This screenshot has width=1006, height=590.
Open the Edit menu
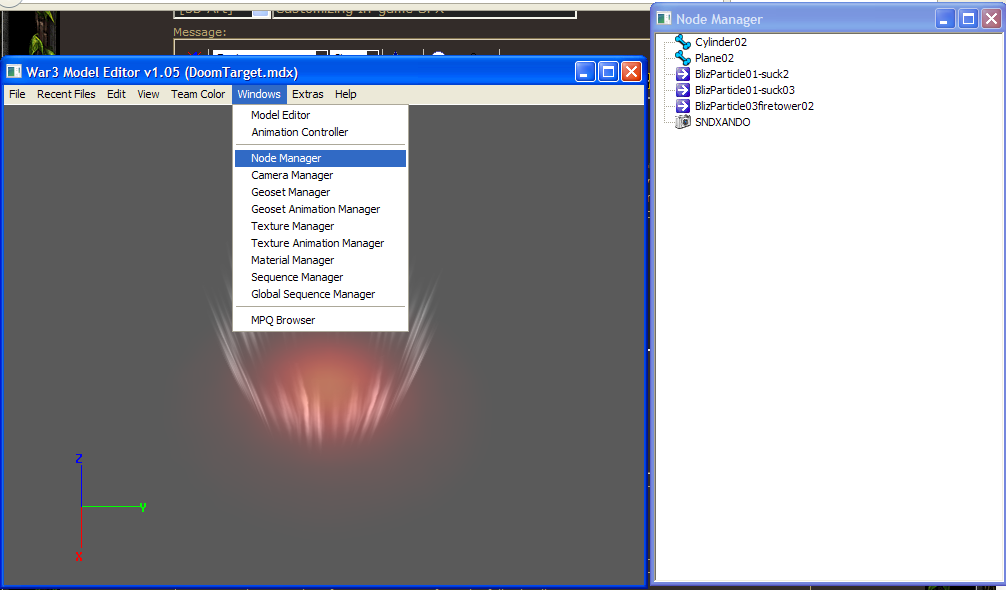tap(116, 94)
